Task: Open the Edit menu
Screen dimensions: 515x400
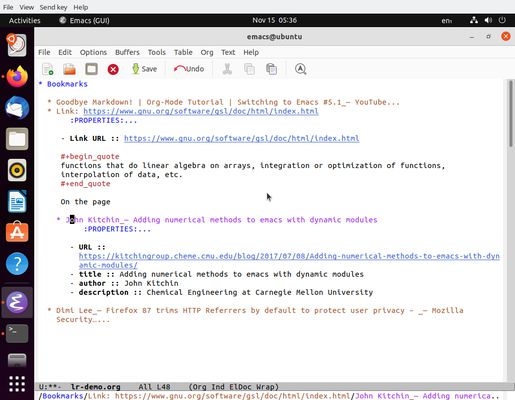Action: click(x=65, y=52)
